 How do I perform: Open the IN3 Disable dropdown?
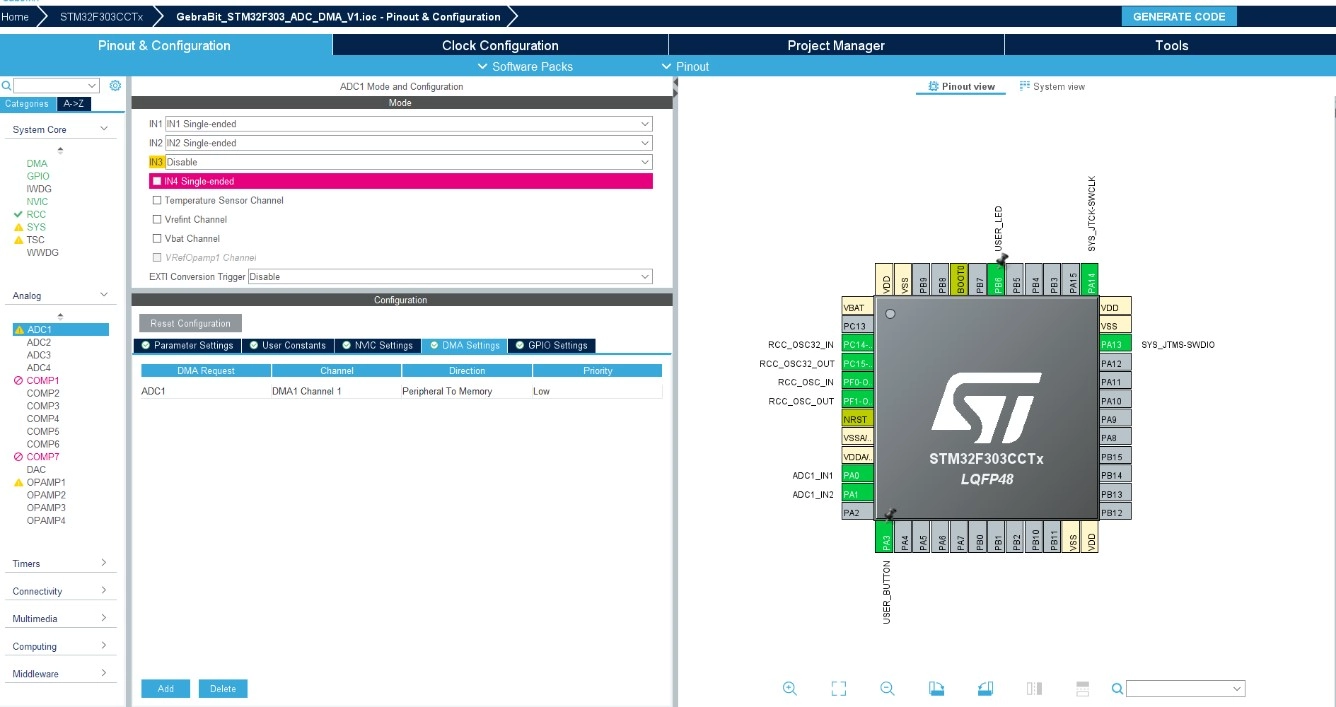(408, 162)
